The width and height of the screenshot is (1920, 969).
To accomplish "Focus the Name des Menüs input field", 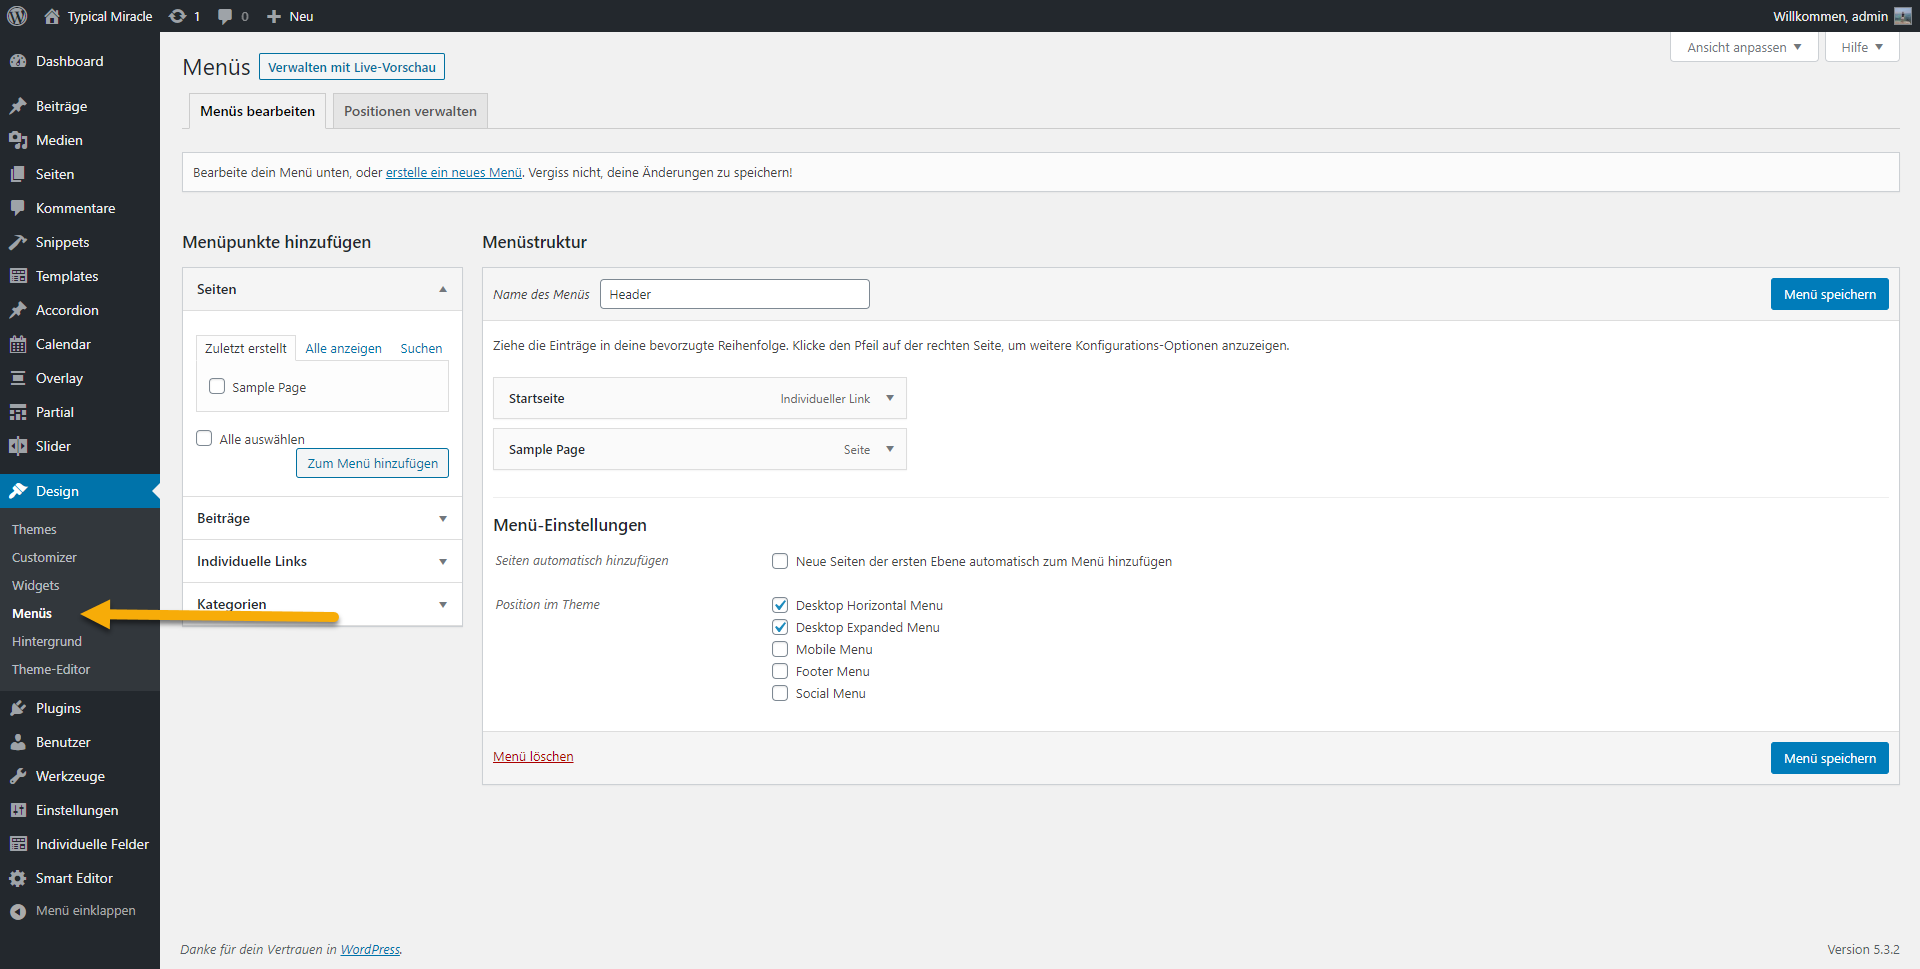I will point(735,294).
